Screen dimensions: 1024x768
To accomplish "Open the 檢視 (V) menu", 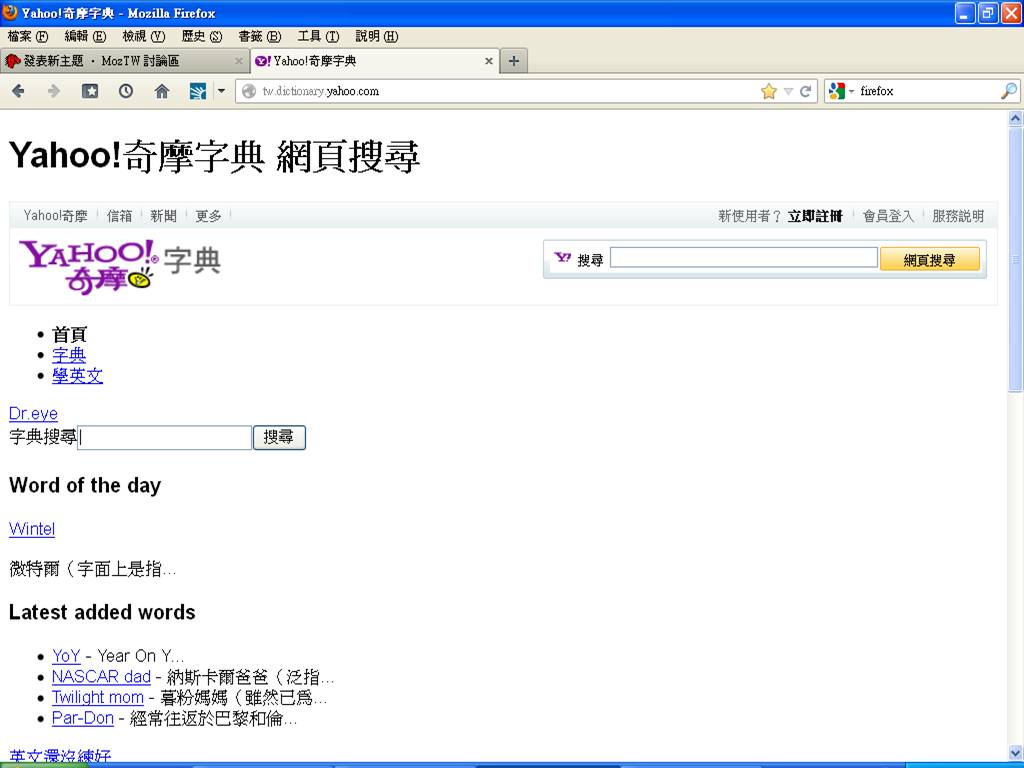I will pyautogui.click(x=144, y=36).
